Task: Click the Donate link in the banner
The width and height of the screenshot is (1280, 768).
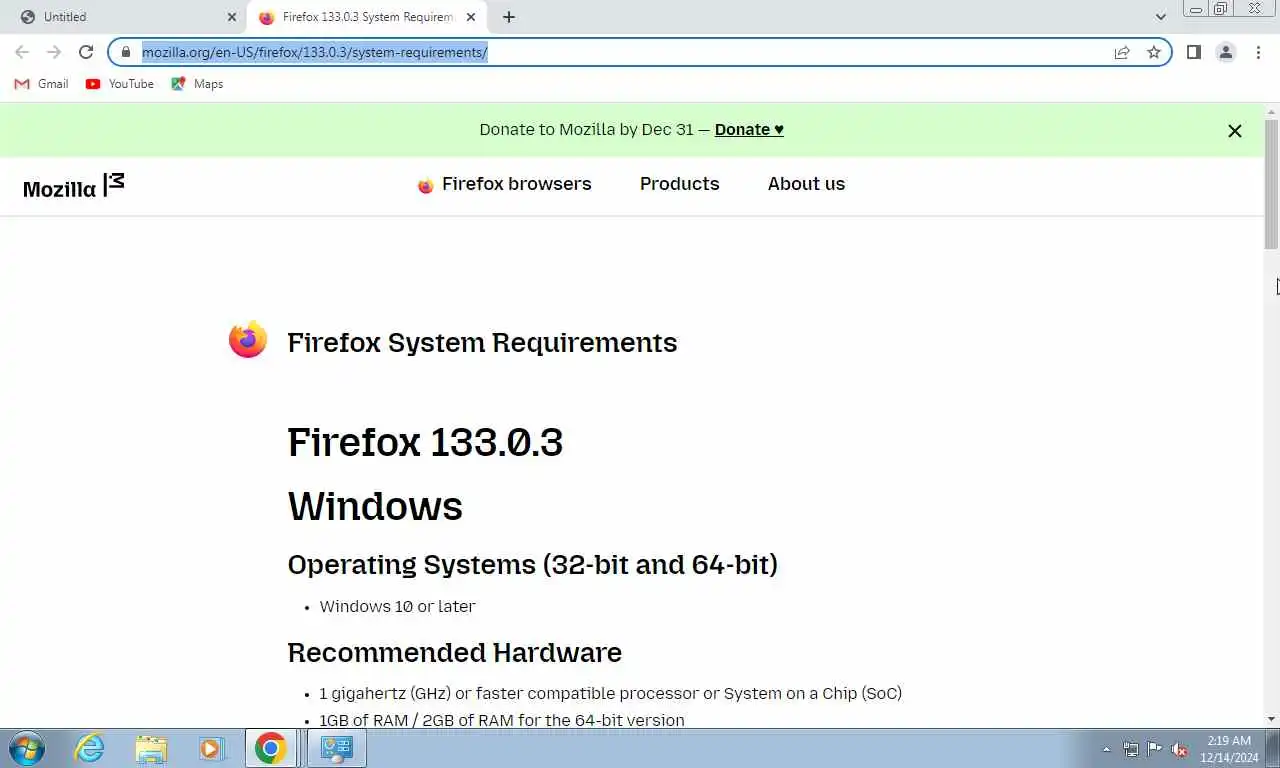Action: pos(749,129)
